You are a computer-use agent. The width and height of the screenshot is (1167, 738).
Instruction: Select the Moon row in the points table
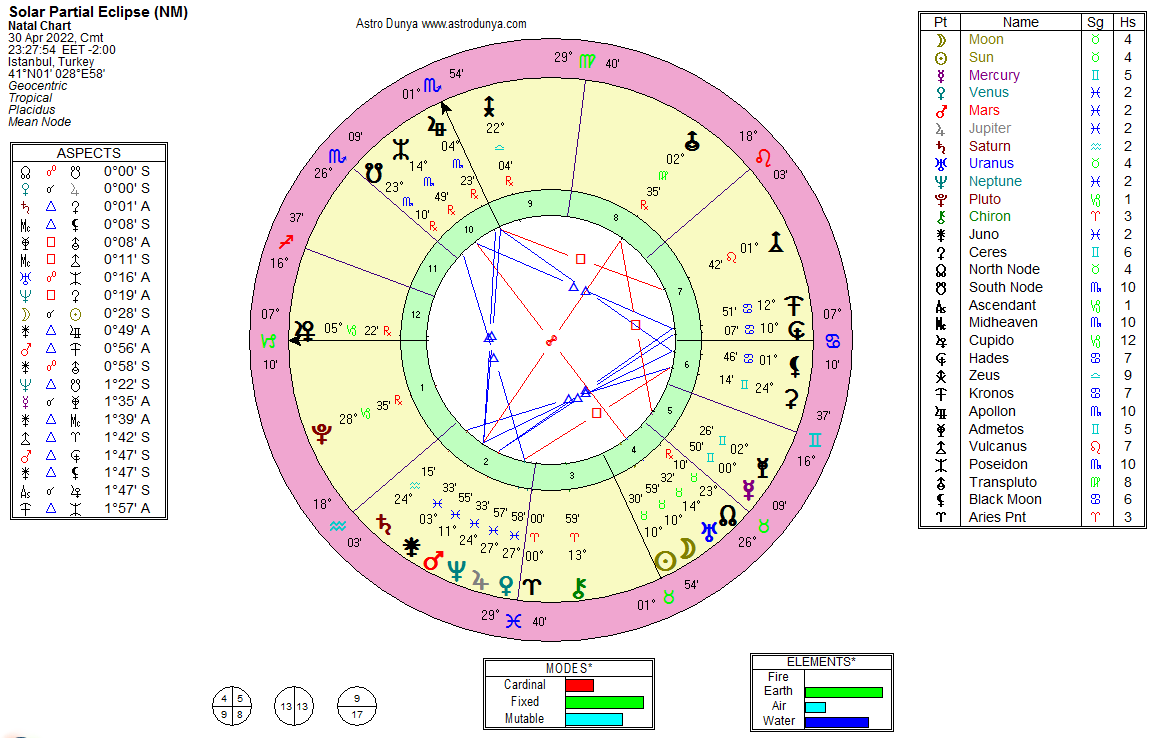[x=1032, y=39]
